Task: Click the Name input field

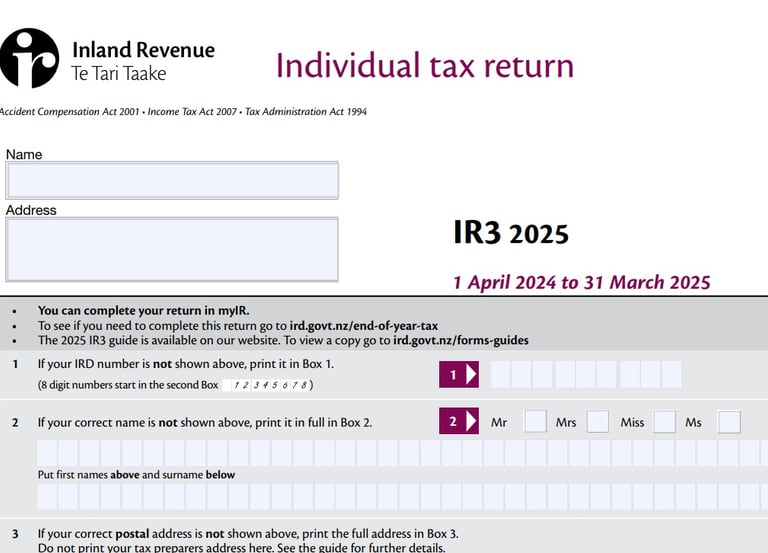Action: click(172, 180)
